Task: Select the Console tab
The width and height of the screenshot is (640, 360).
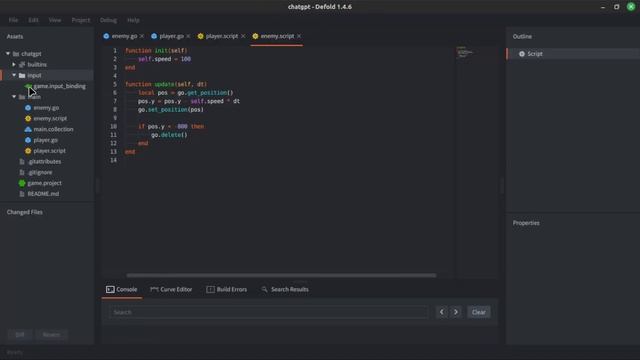Action: point(122,289)
